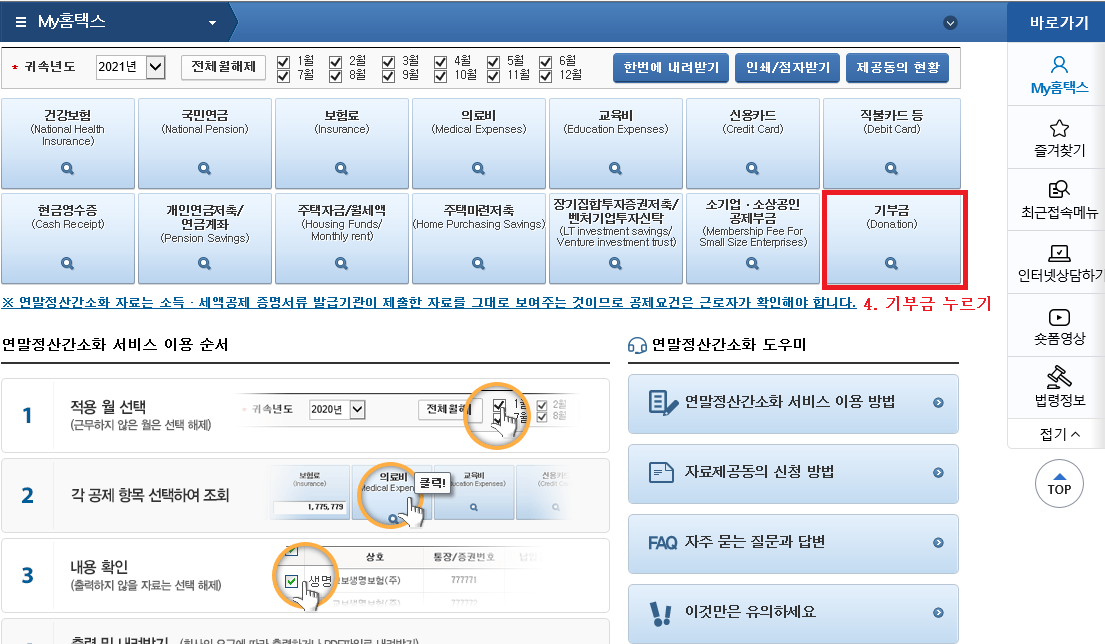Open 연말정산간소화 서비스 이용 방법 guide

pyautogui.click(x=793, y=403)
